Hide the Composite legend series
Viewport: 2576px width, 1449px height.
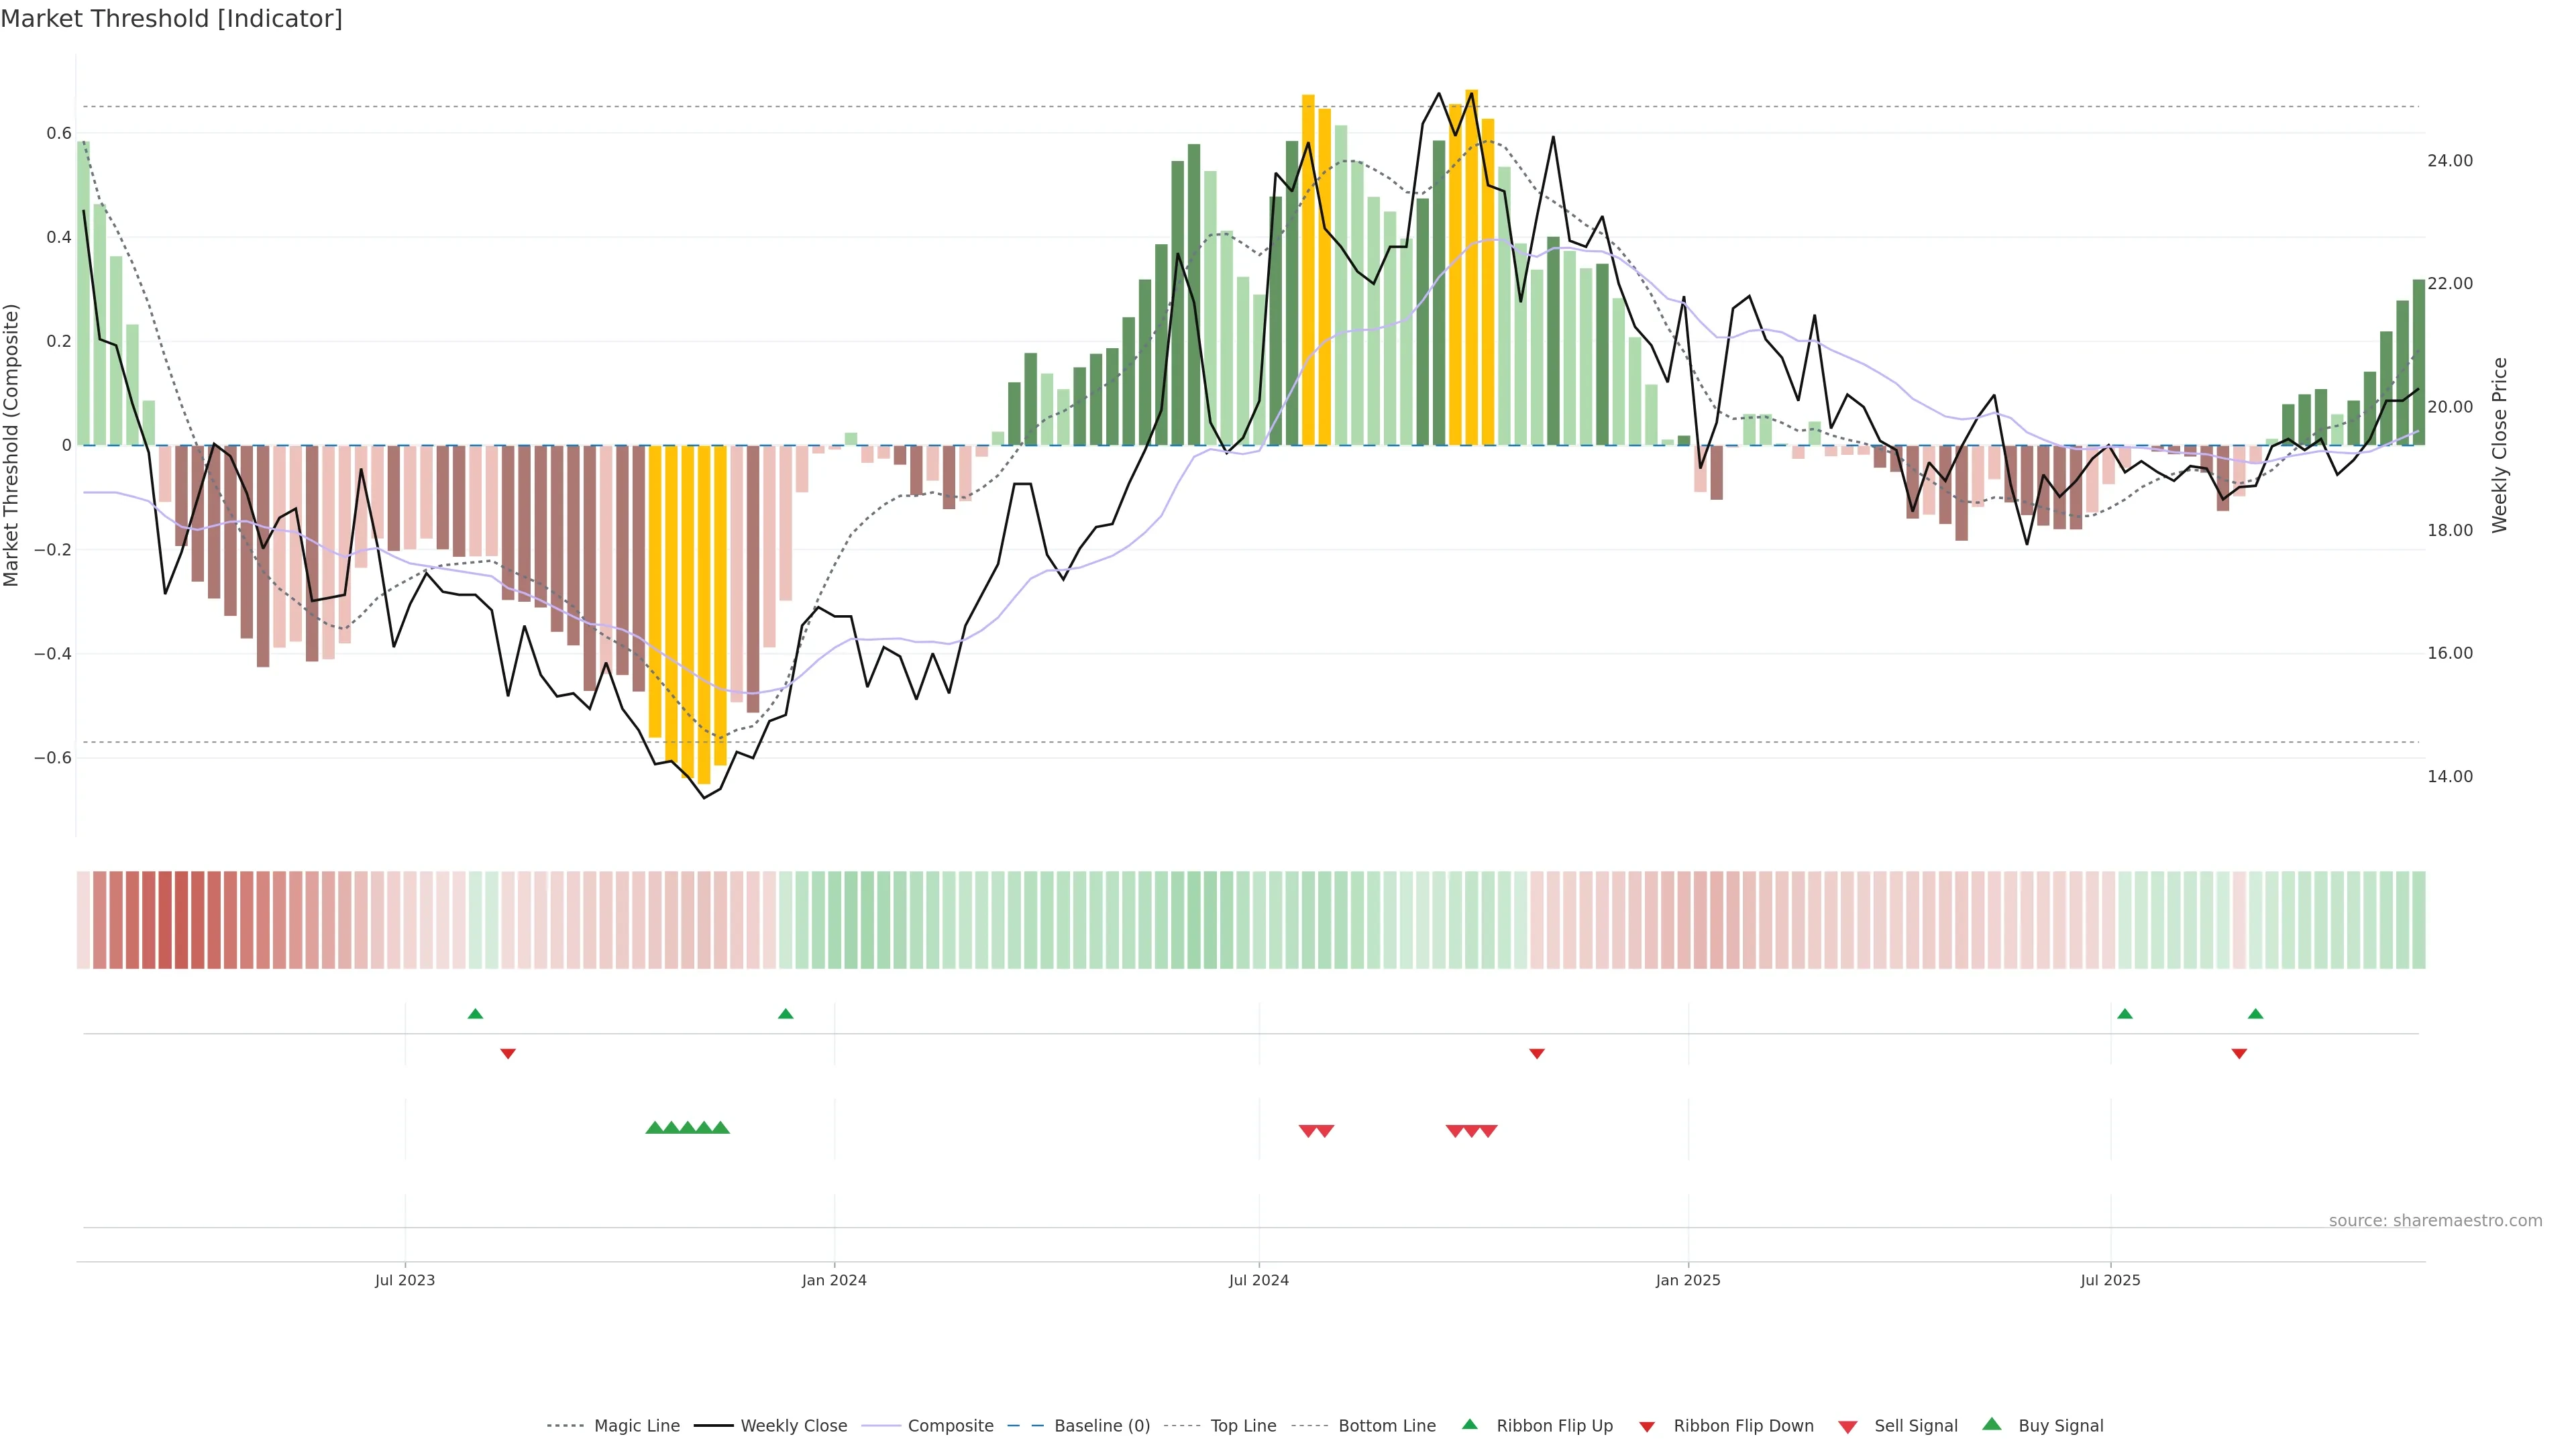[950, 1426]
